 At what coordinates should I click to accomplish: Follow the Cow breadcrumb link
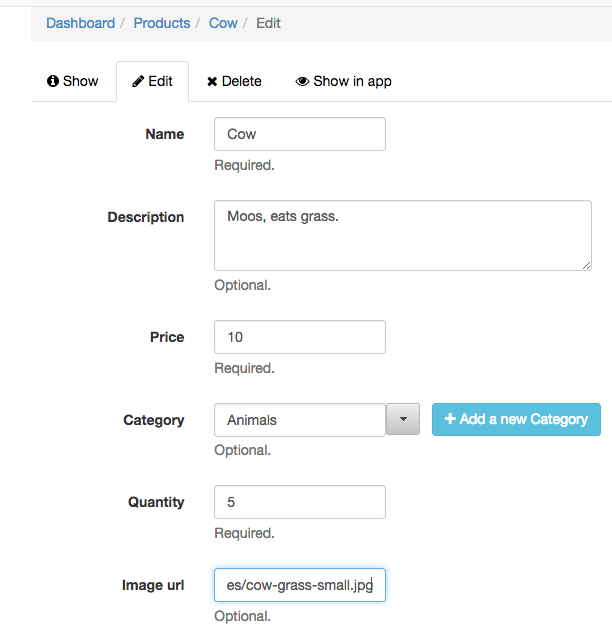click(x=223, y=23)
